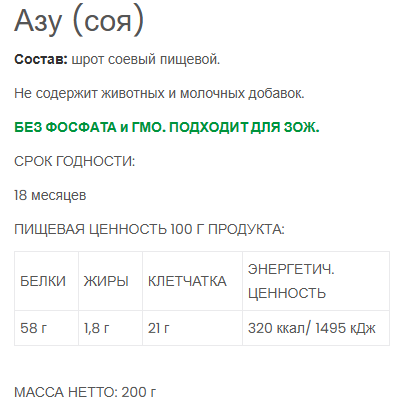Click the СРОК ГОДНОСТИ label
Screen dimensions: 414x418
pyautogui.click(x=75, y=161)
